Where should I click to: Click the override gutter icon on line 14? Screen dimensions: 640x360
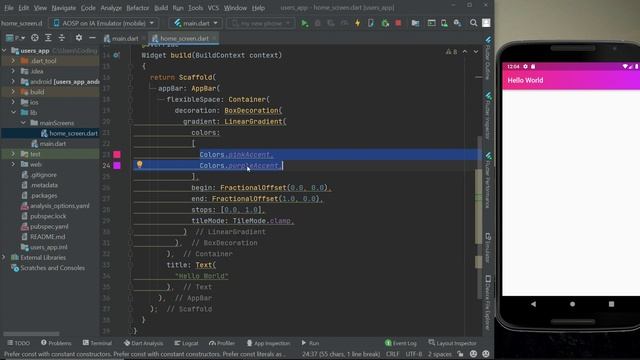[116, 55]
